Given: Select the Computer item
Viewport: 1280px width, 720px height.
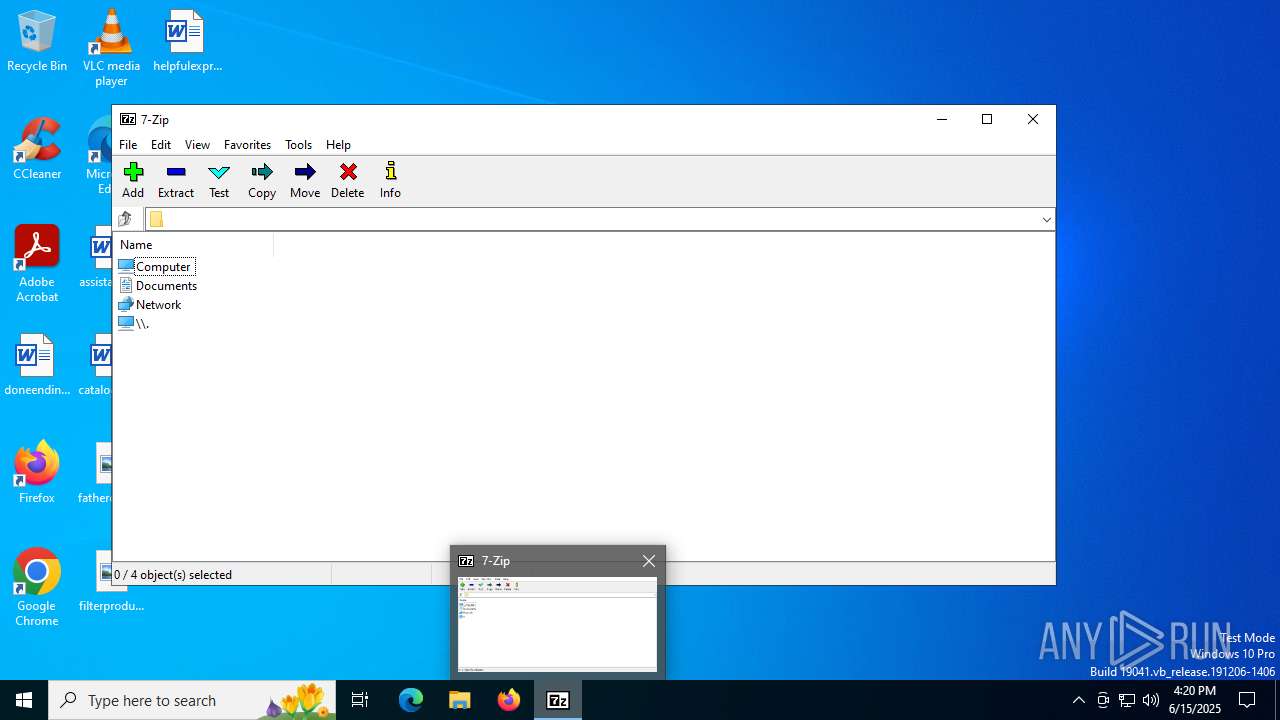Looking at the screenshot, I should point(156,267).
